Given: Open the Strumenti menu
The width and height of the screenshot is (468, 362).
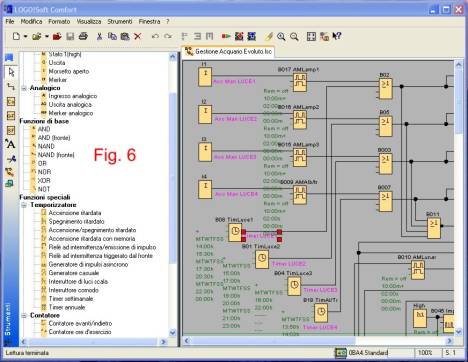Looking at the screenshot, I should [120, 21].
